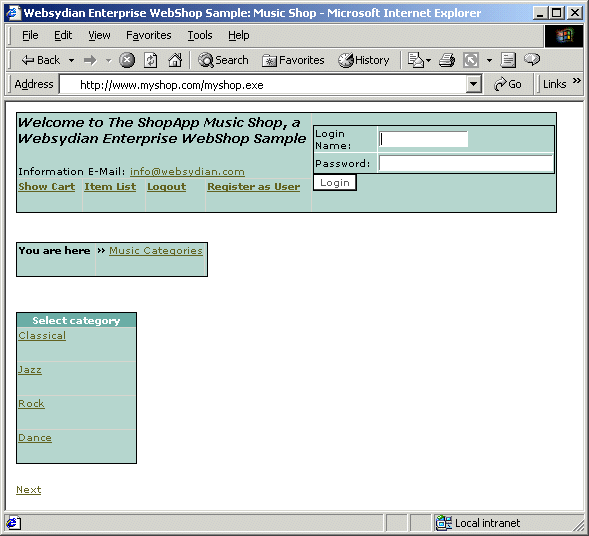
Task: Expand the Links toolbar chevron
Action: (x=577, y=80)
